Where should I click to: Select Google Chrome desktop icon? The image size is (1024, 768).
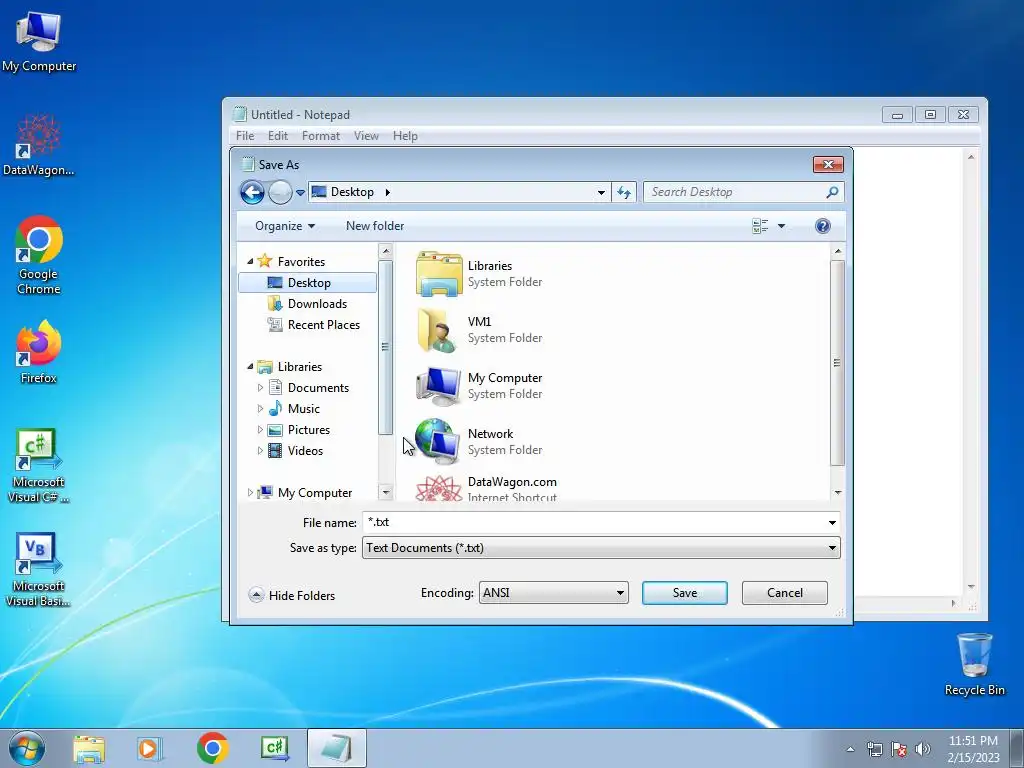(x=39, y=255)
